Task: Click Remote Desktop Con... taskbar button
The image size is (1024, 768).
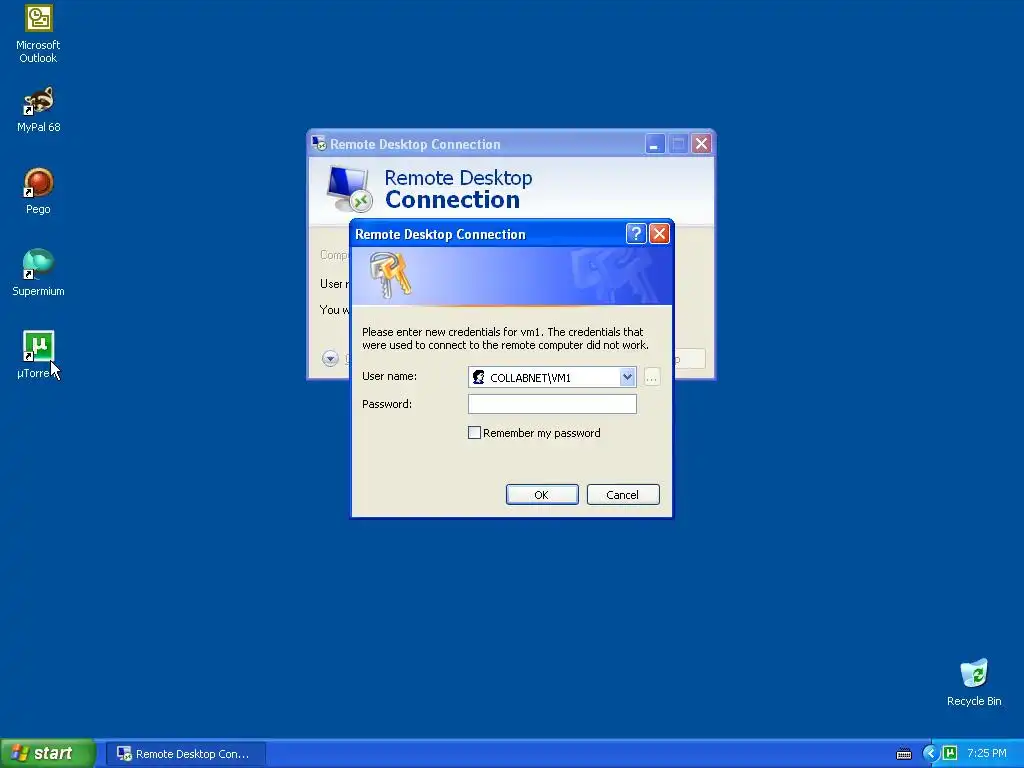Action: point(186,754)
